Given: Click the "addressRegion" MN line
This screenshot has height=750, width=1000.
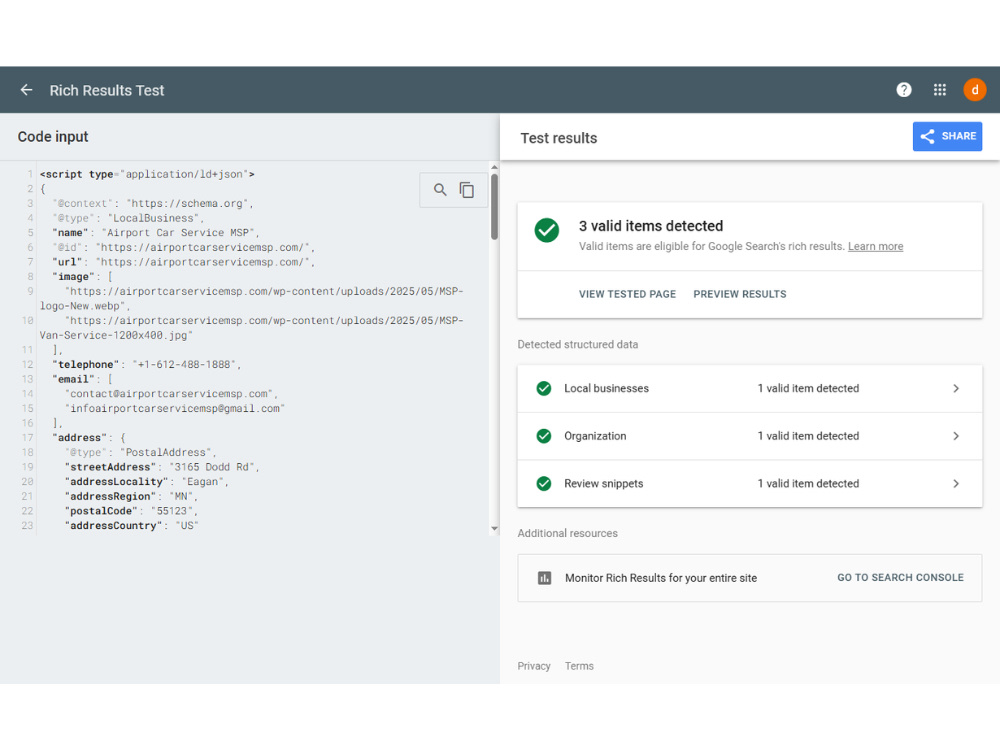Looking at the screenshot, I should (131, 496).
